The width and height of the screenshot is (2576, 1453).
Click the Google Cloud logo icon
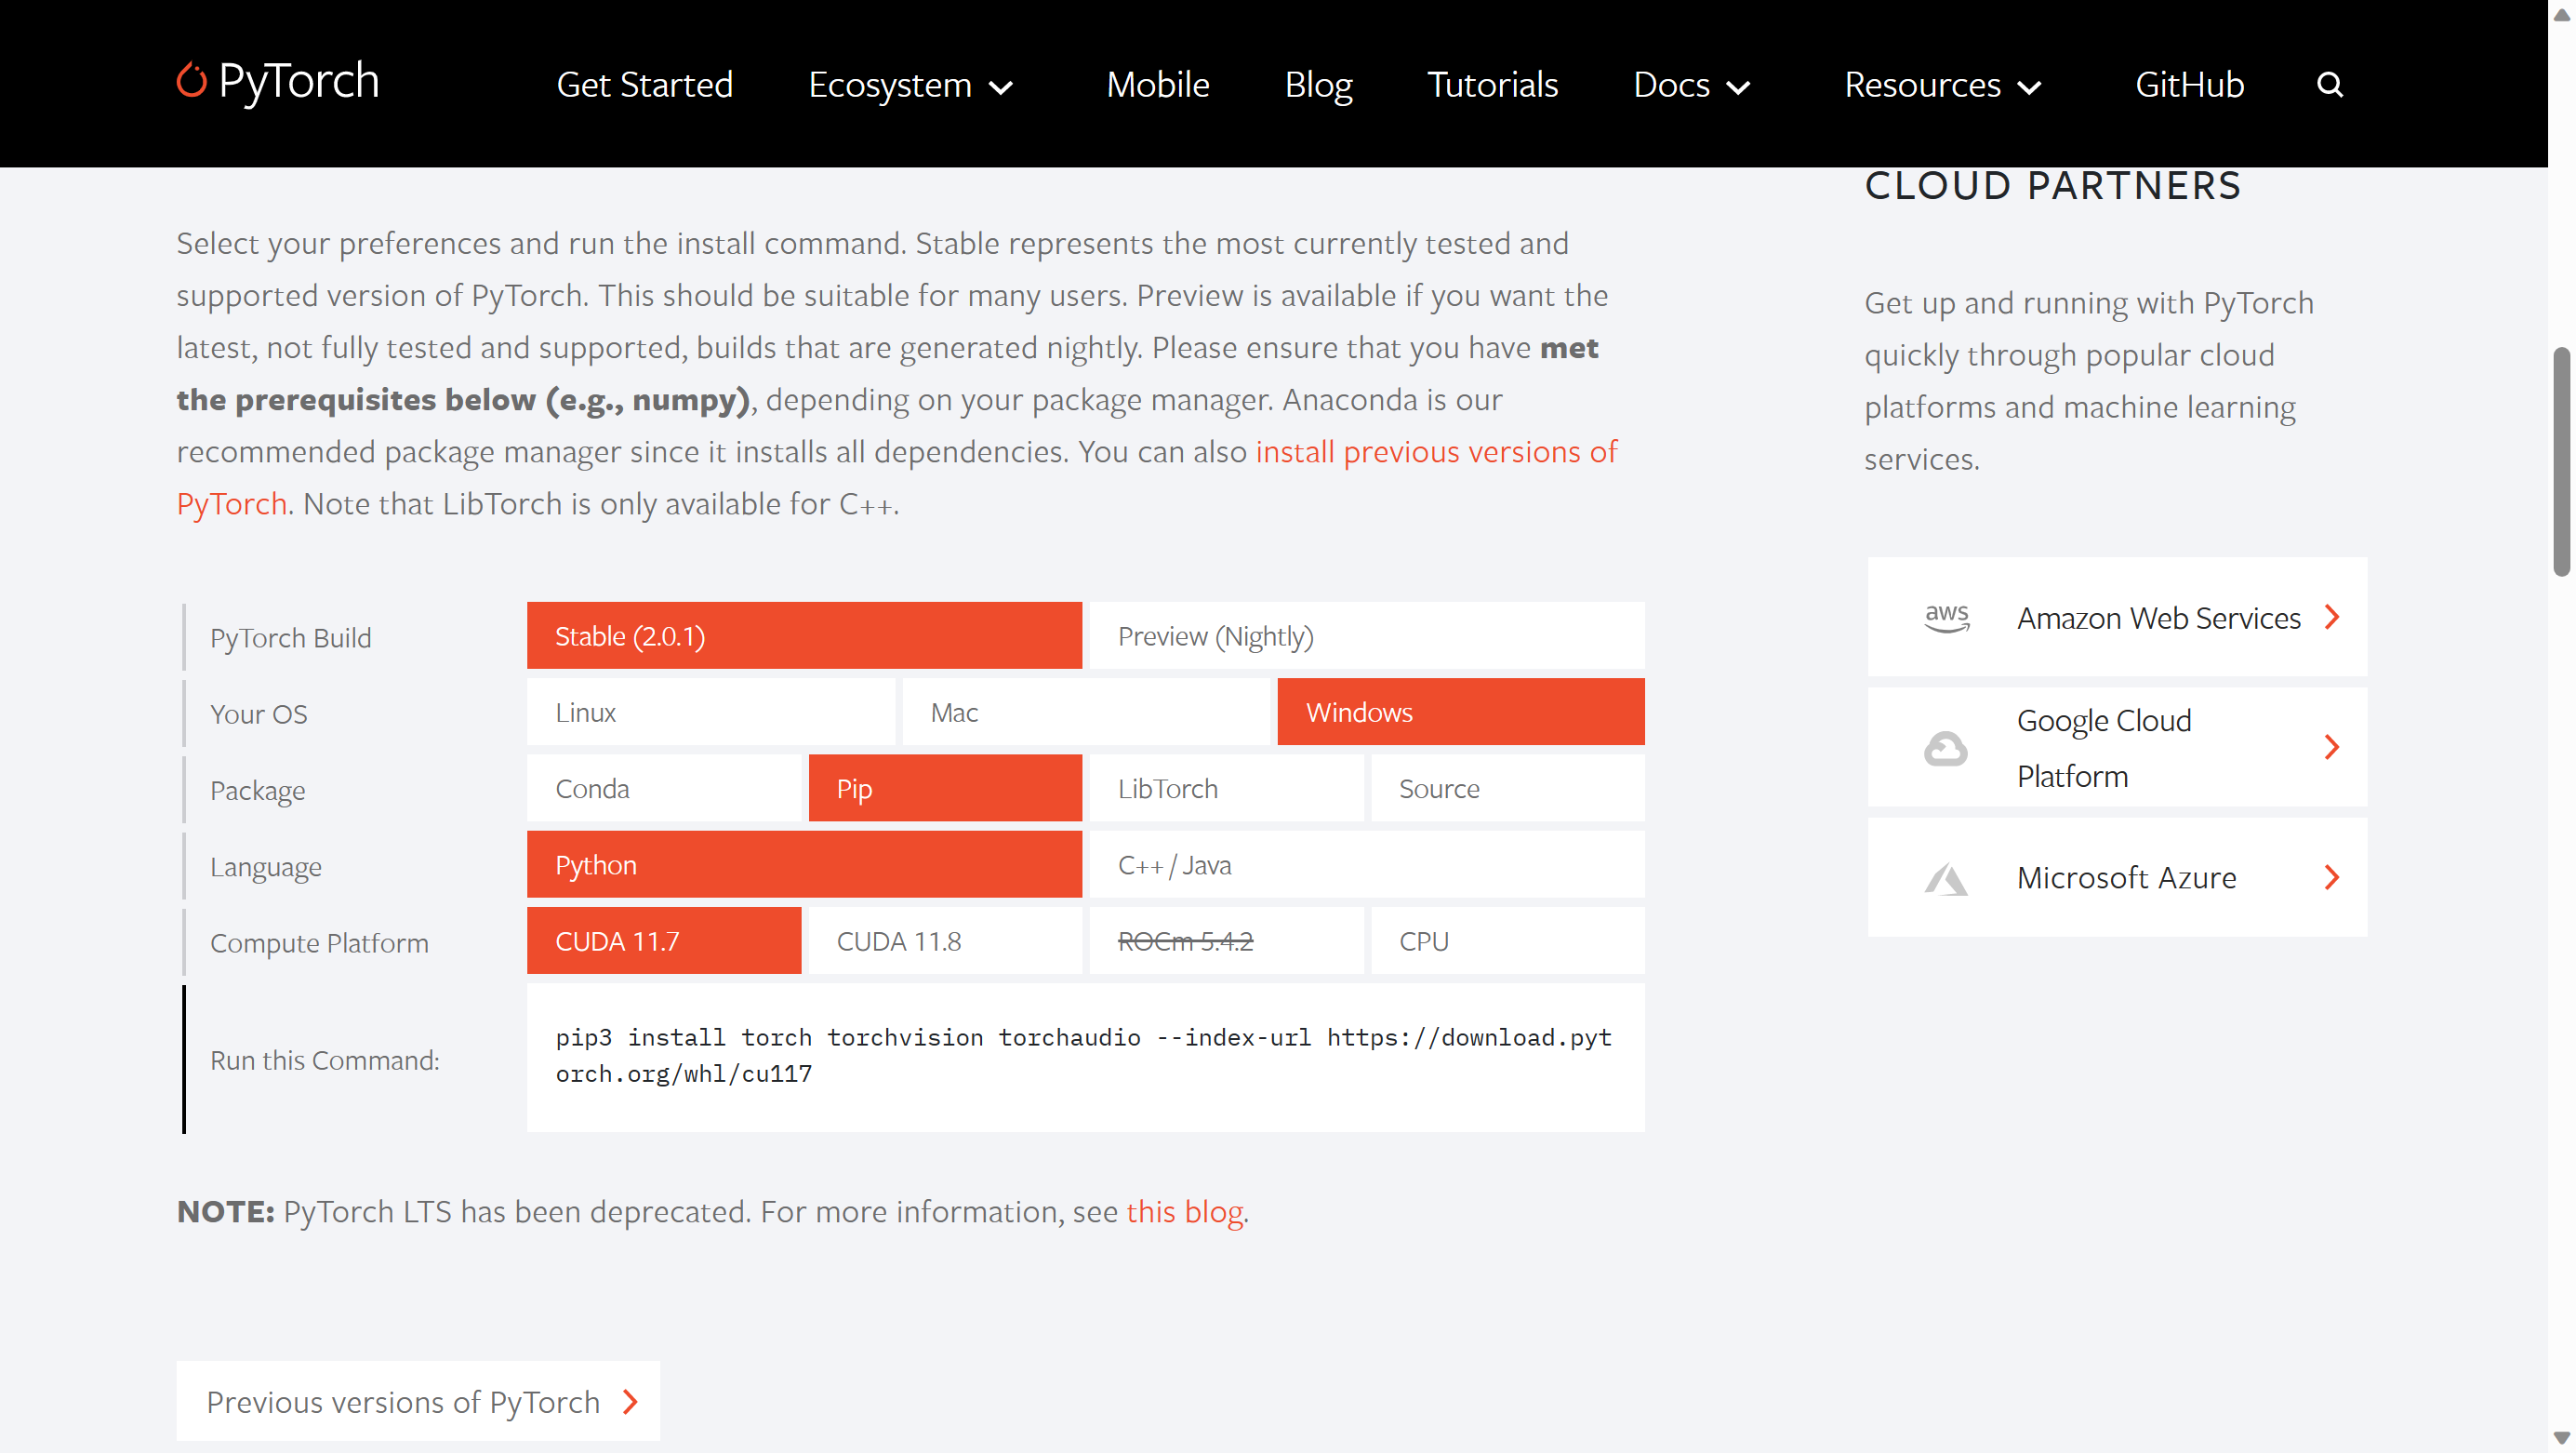[1945, 748]
